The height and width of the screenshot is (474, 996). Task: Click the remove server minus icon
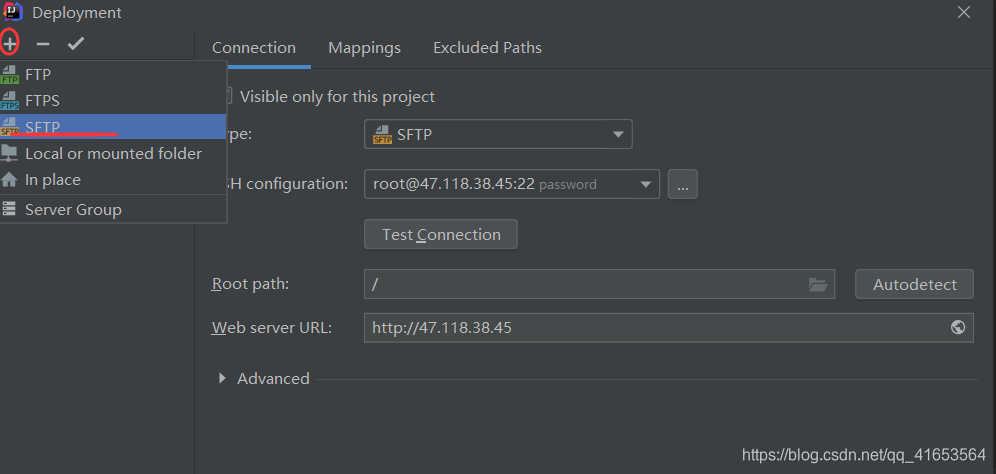(43, 44)
